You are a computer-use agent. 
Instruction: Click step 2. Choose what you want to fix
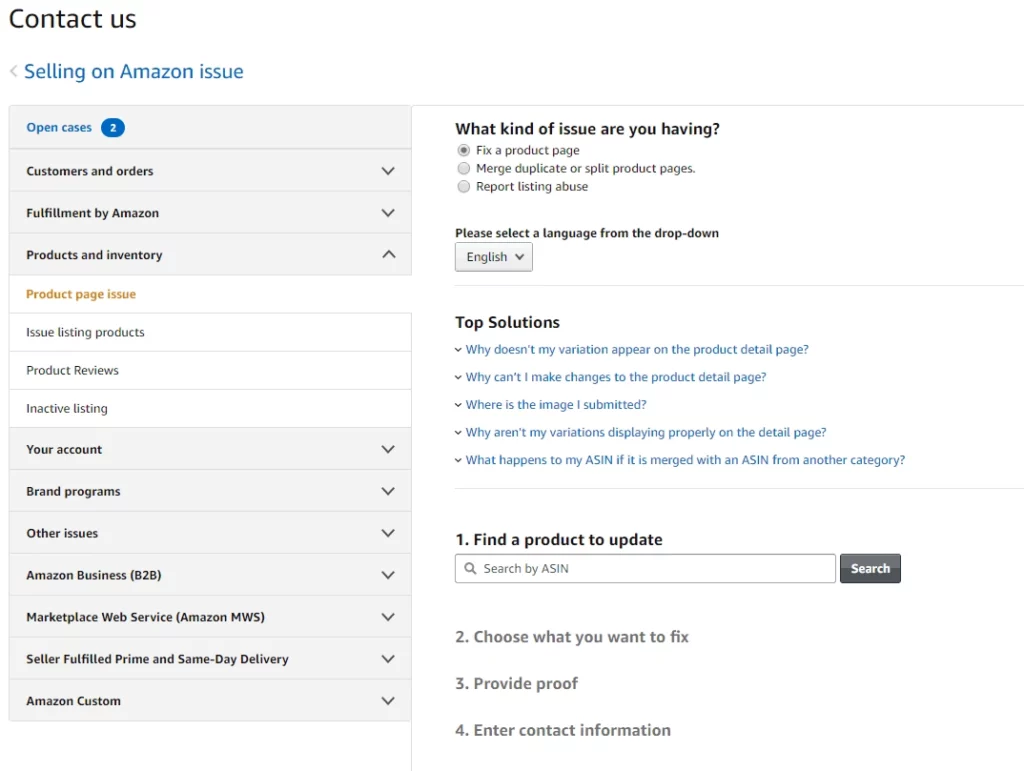tap(571, 637)
